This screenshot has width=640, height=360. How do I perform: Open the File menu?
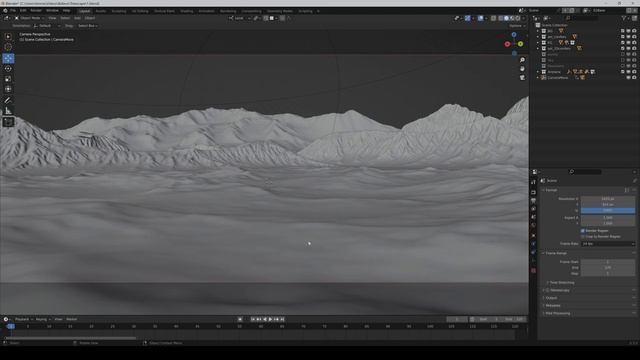tap(13, 11)
